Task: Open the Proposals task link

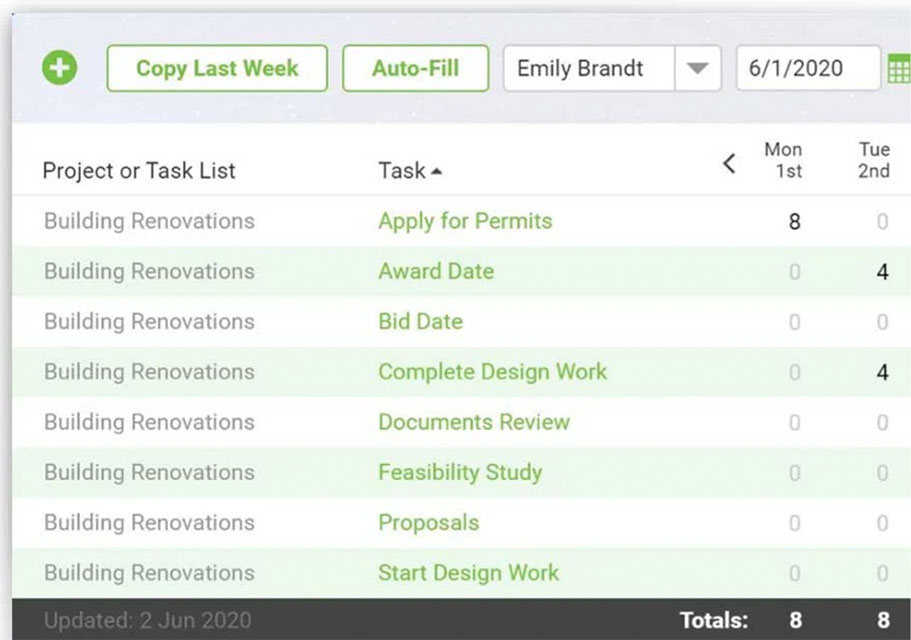Action: coord(429,523)
